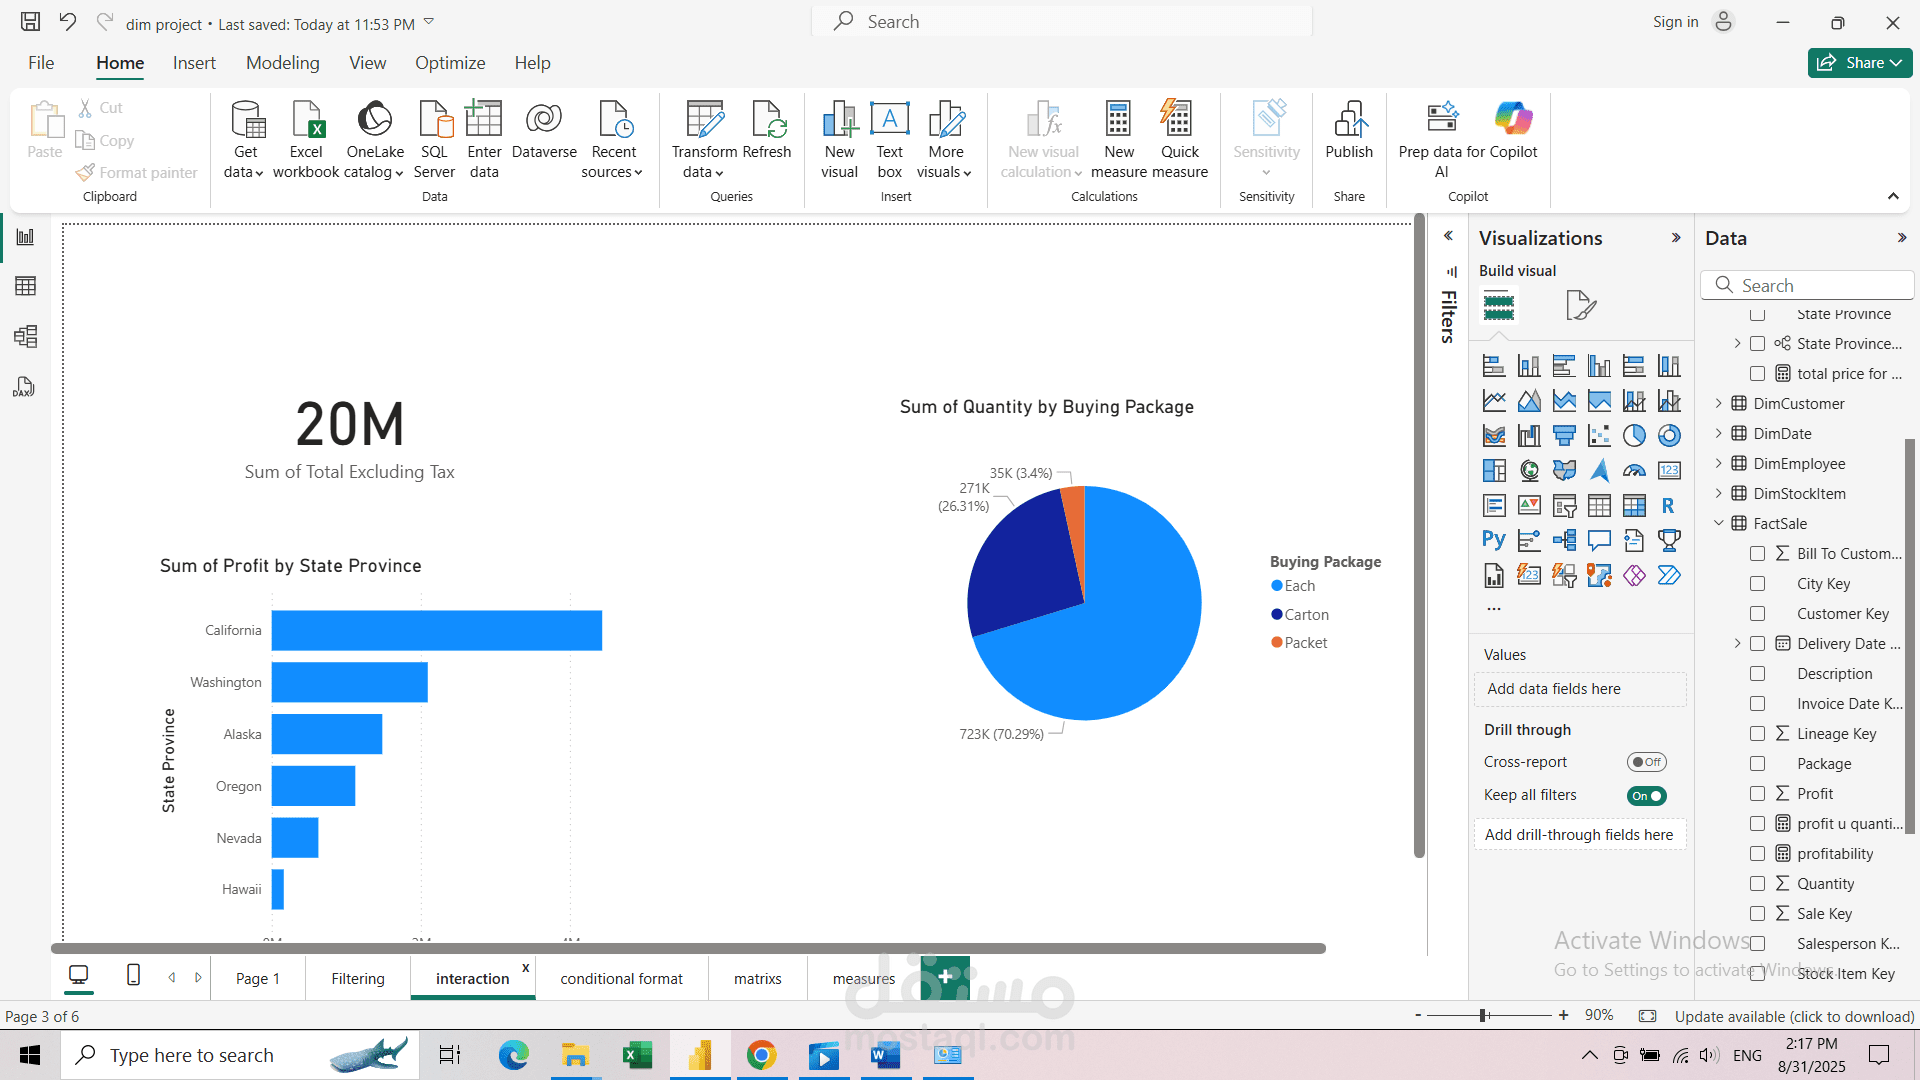Open DAX query view icon
Image resolution: width=1920 pixels, height=1080 pixels.
pyautogui.click(x=24, y=388)
